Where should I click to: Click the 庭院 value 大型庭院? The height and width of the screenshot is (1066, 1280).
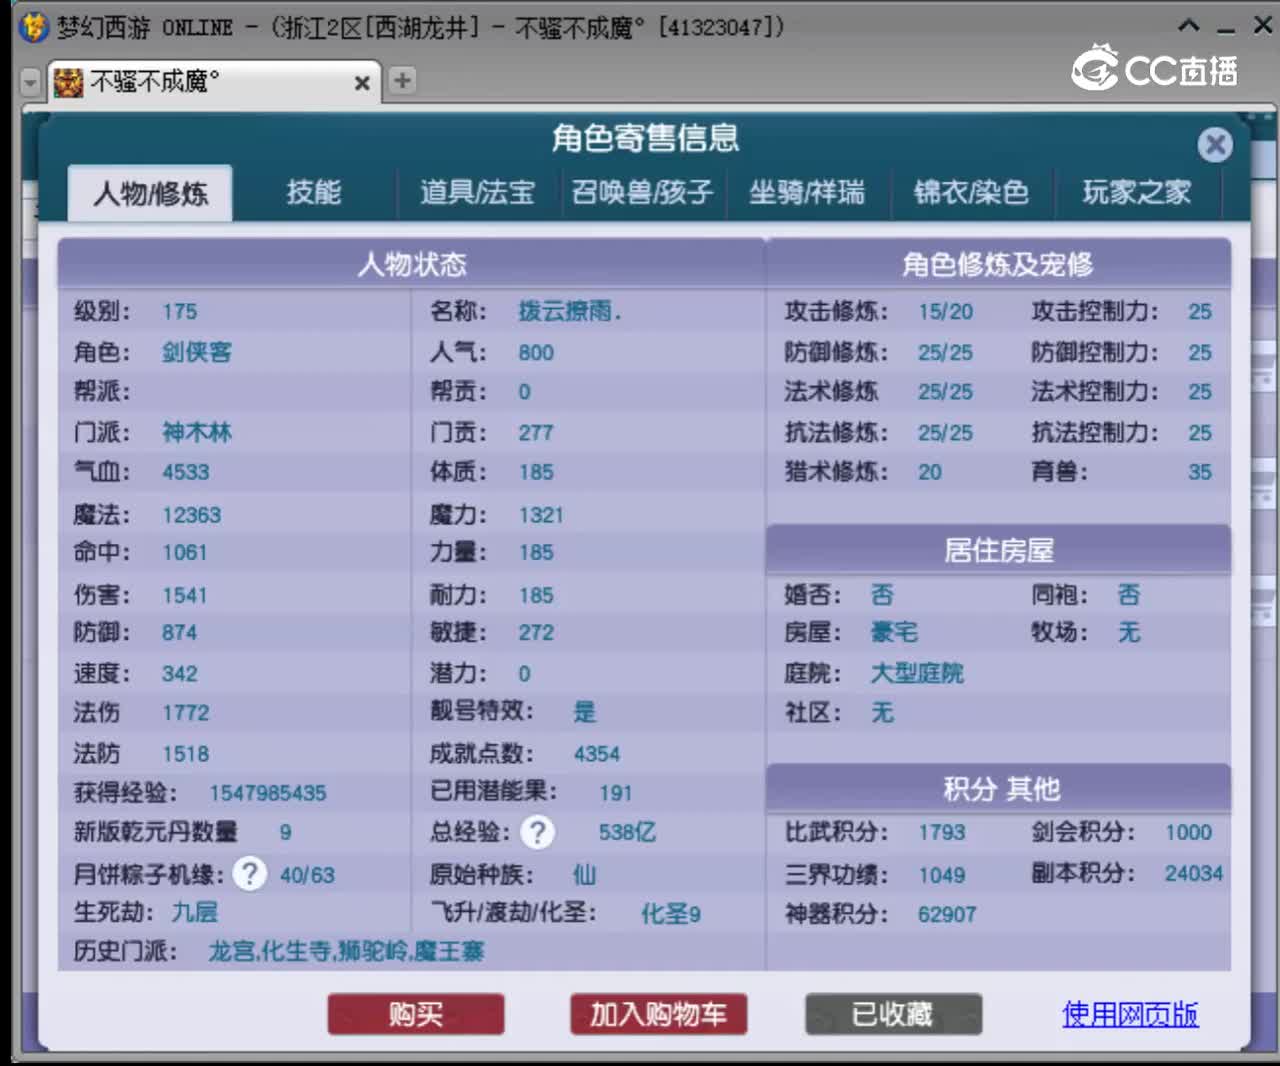pos(917,673)
